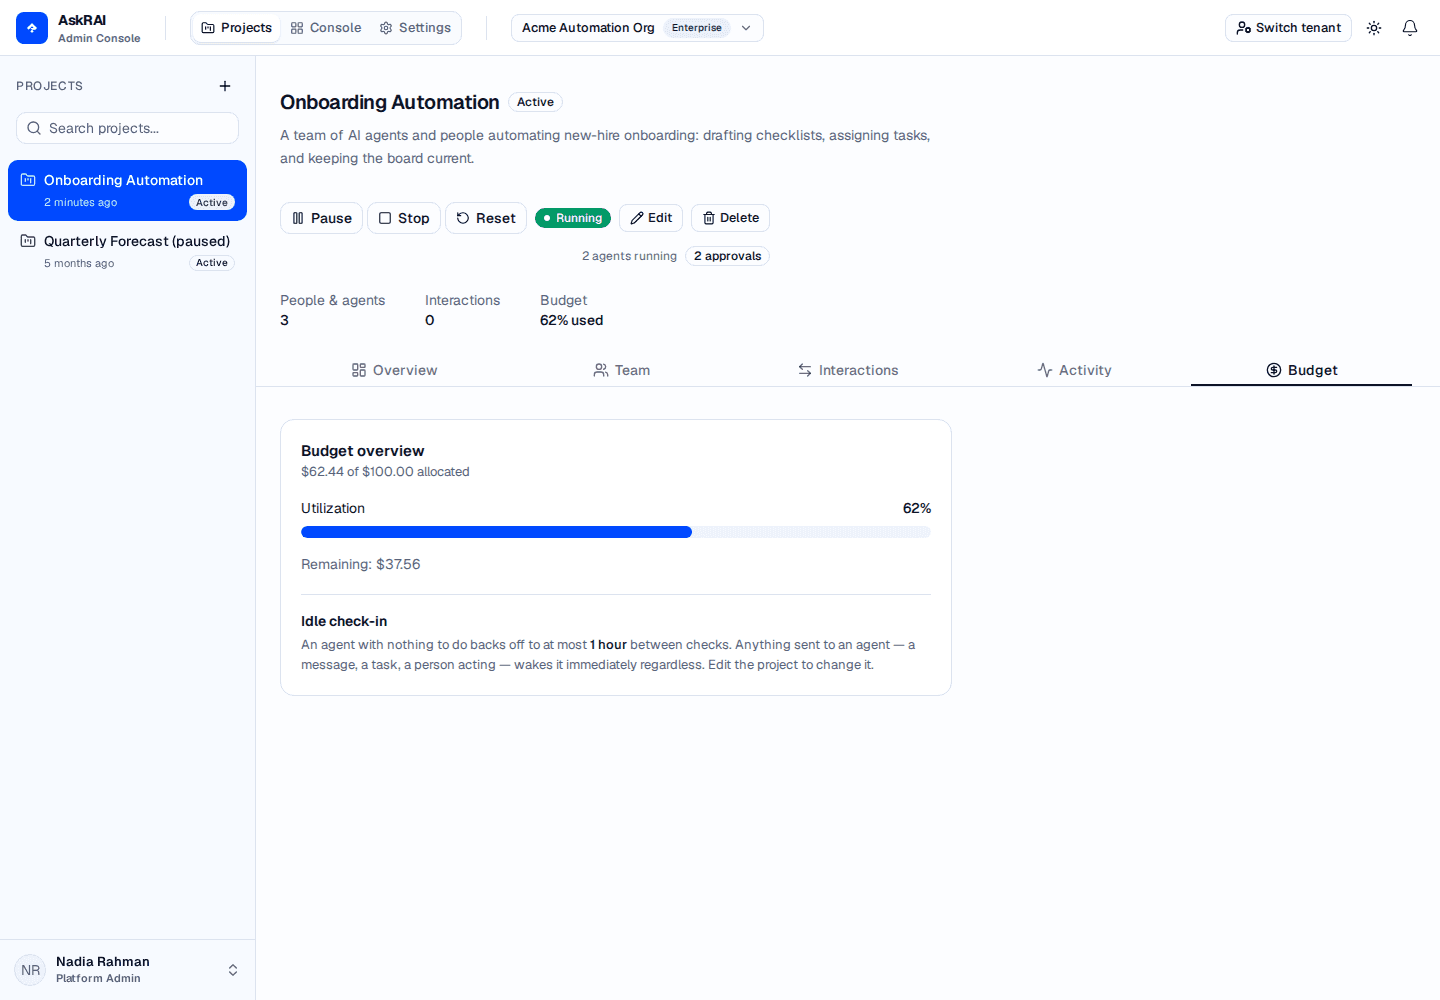Click '5 months ago' timestamp
Viewport: 1440px width, 1000px height.
click(x=79, y=263)
